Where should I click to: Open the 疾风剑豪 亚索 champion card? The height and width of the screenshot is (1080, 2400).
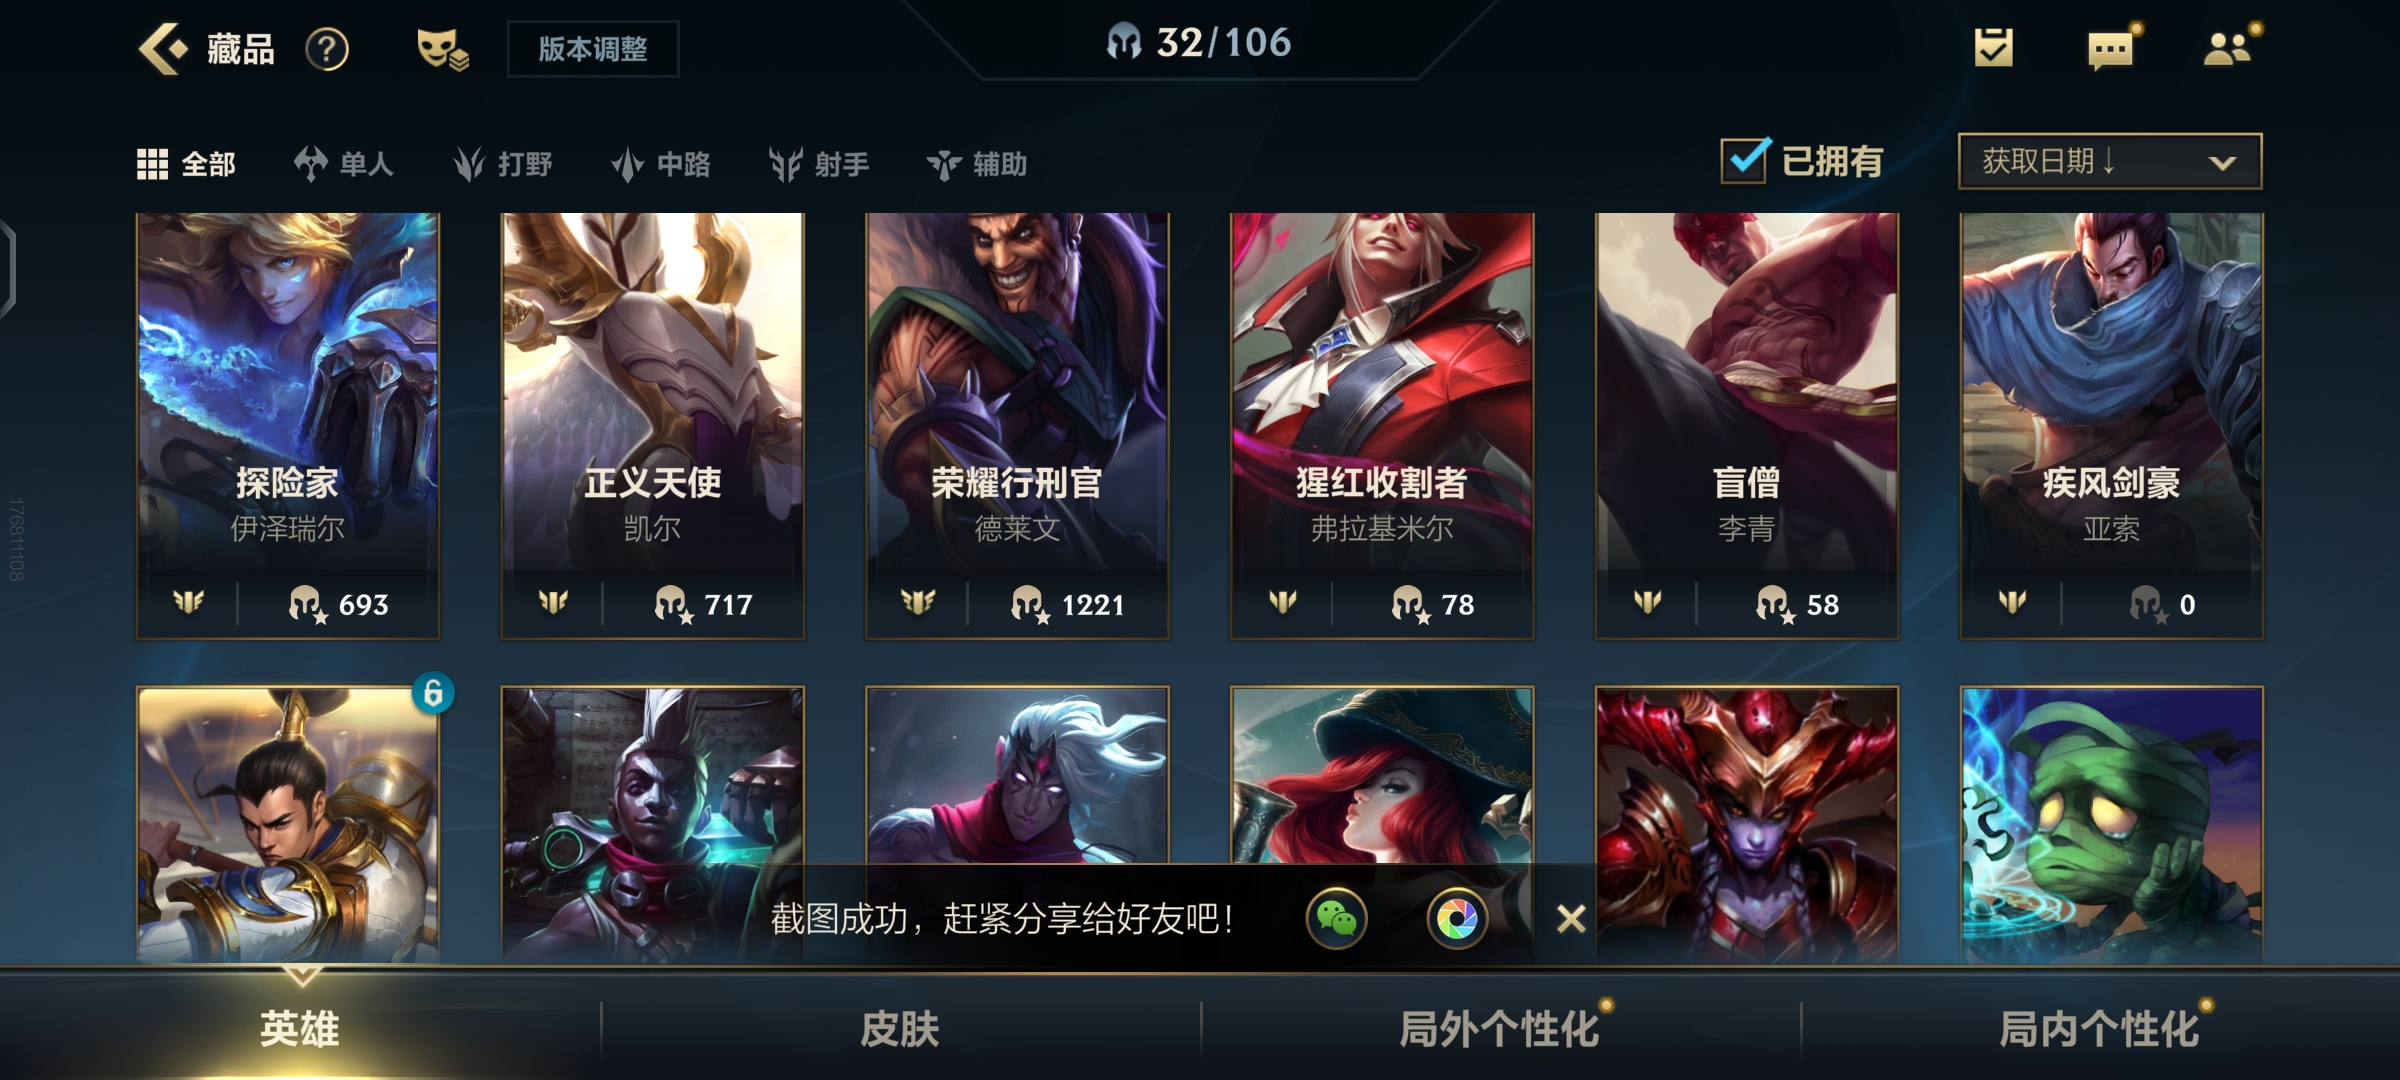2111,426
